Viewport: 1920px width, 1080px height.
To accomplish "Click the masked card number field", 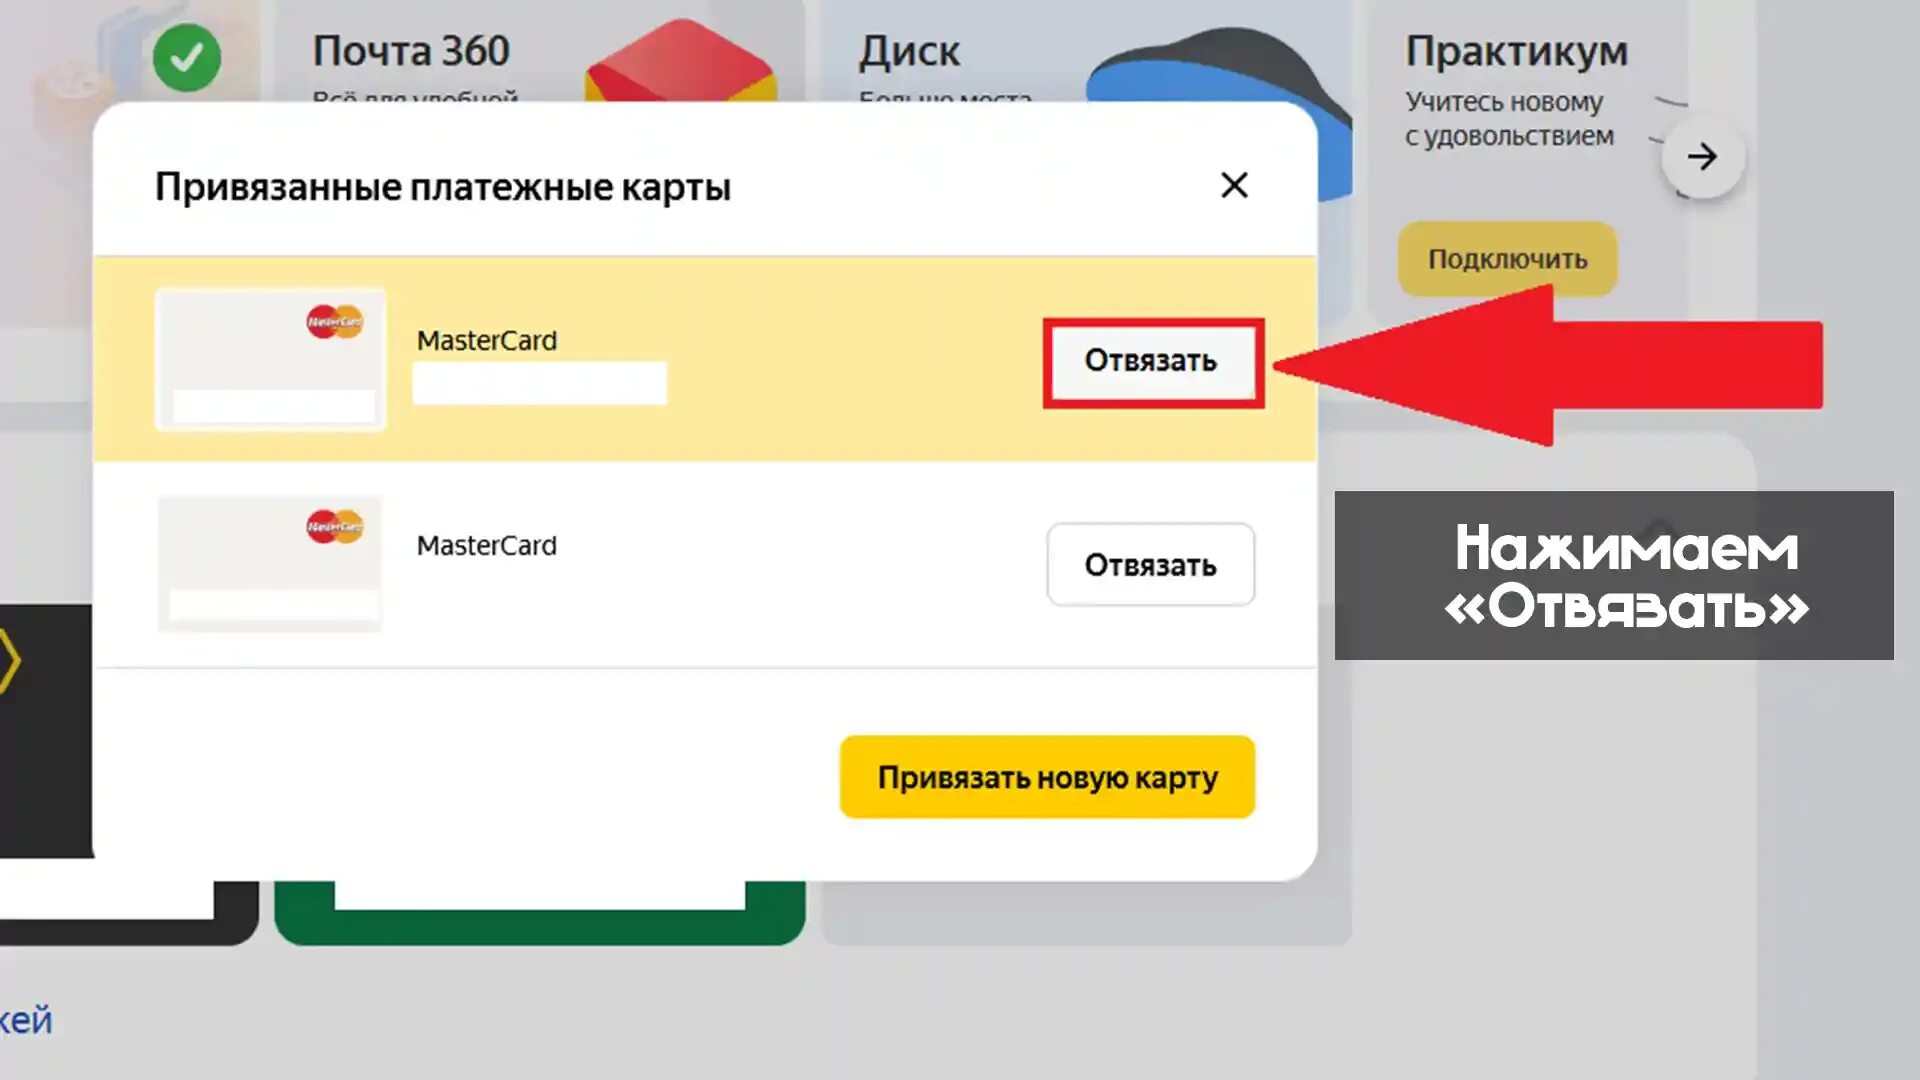I will click(540, 384).
